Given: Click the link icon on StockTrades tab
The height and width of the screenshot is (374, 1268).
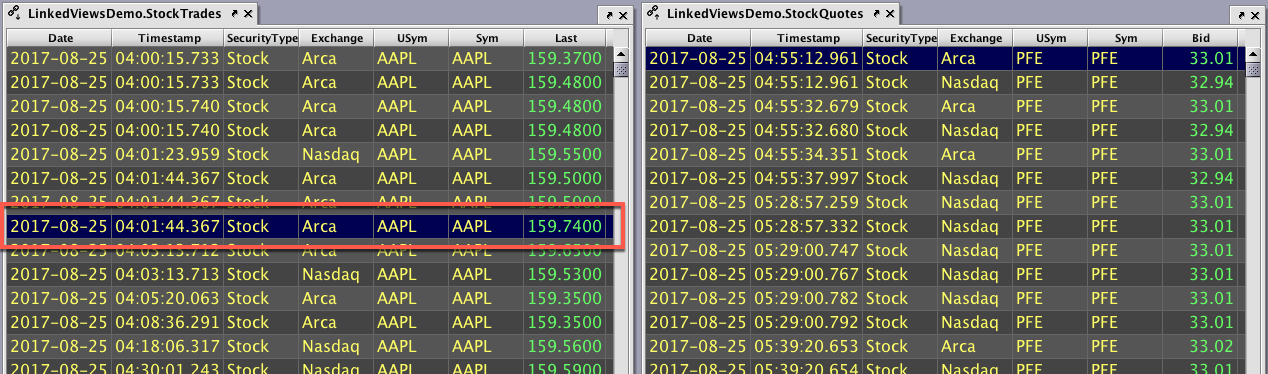Looking at the screenshot, I should (15, 13).
